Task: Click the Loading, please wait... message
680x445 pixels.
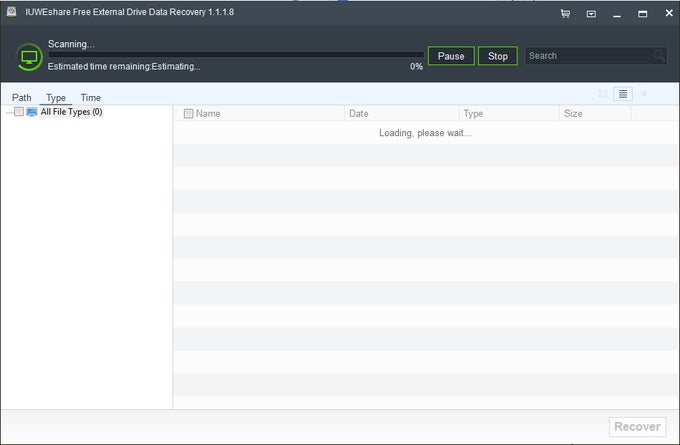Action: 425,133
